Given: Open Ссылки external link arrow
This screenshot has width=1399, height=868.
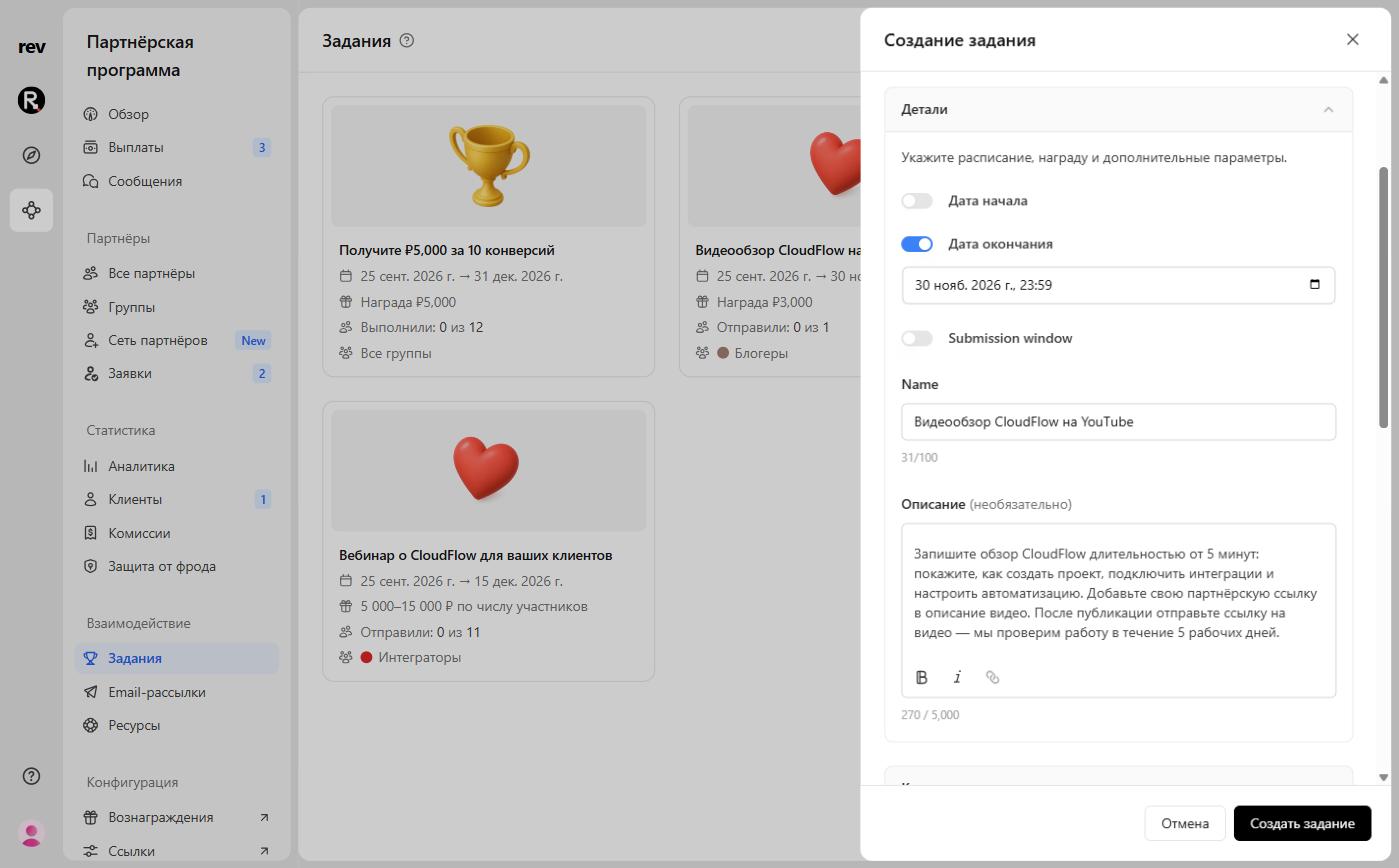Looking at the screenshot, I should pyautogui.click(x=264, y=851).
